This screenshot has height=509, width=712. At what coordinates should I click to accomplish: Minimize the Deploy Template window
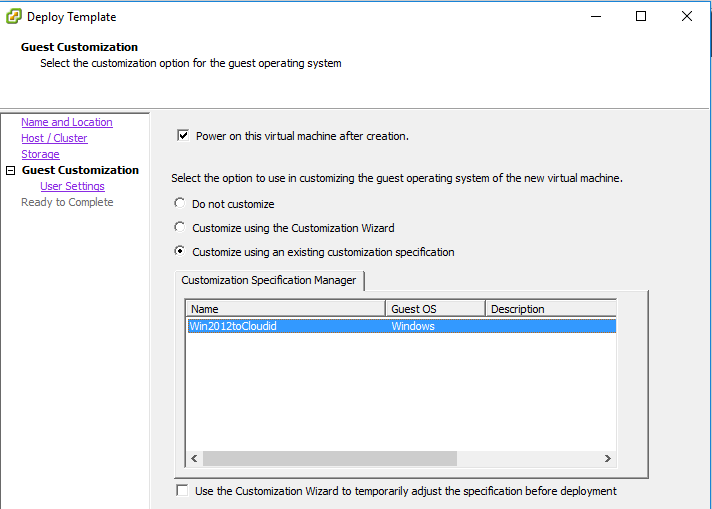(x=596, y=16)
